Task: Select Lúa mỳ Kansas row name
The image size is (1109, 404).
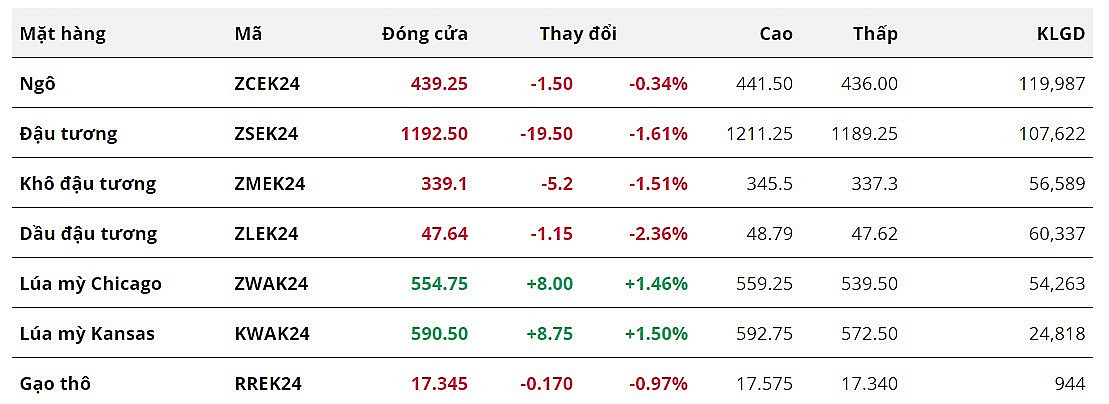Action: (x=87, y=334)
